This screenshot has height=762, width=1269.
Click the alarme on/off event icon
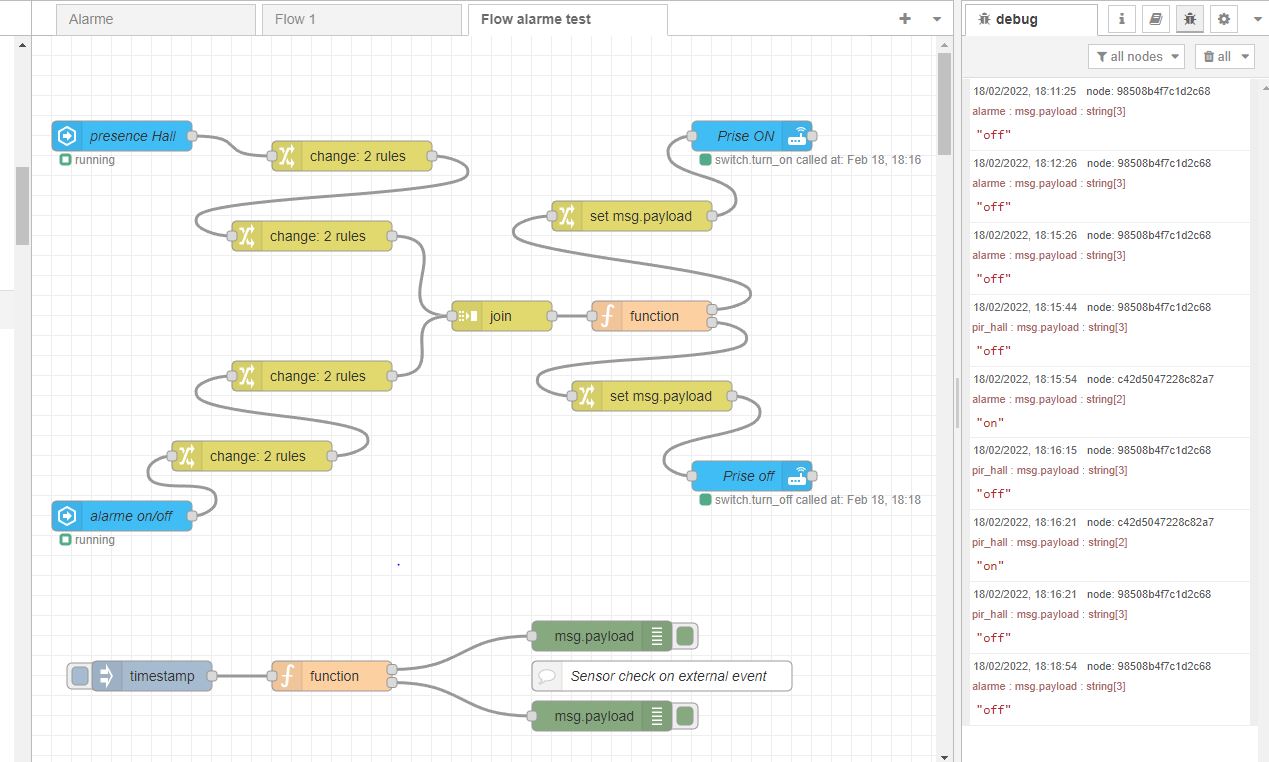[x=67, y=516]
